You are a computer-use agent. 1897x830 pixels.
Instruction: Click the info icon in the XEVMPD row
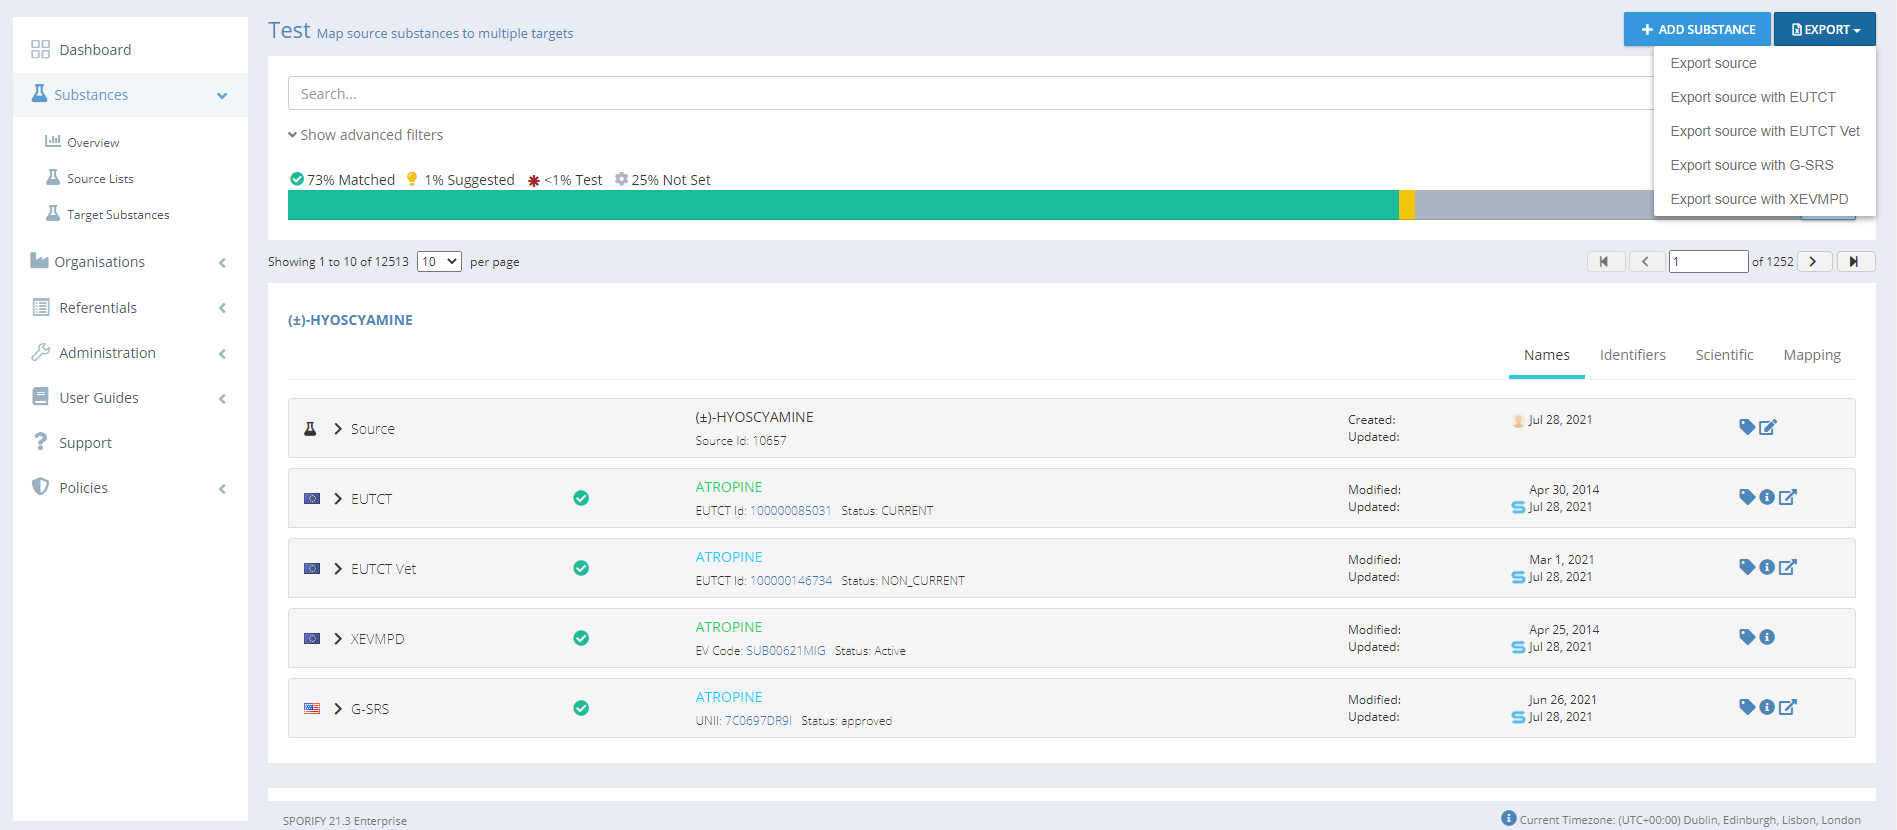click(x=1767, y=637)
